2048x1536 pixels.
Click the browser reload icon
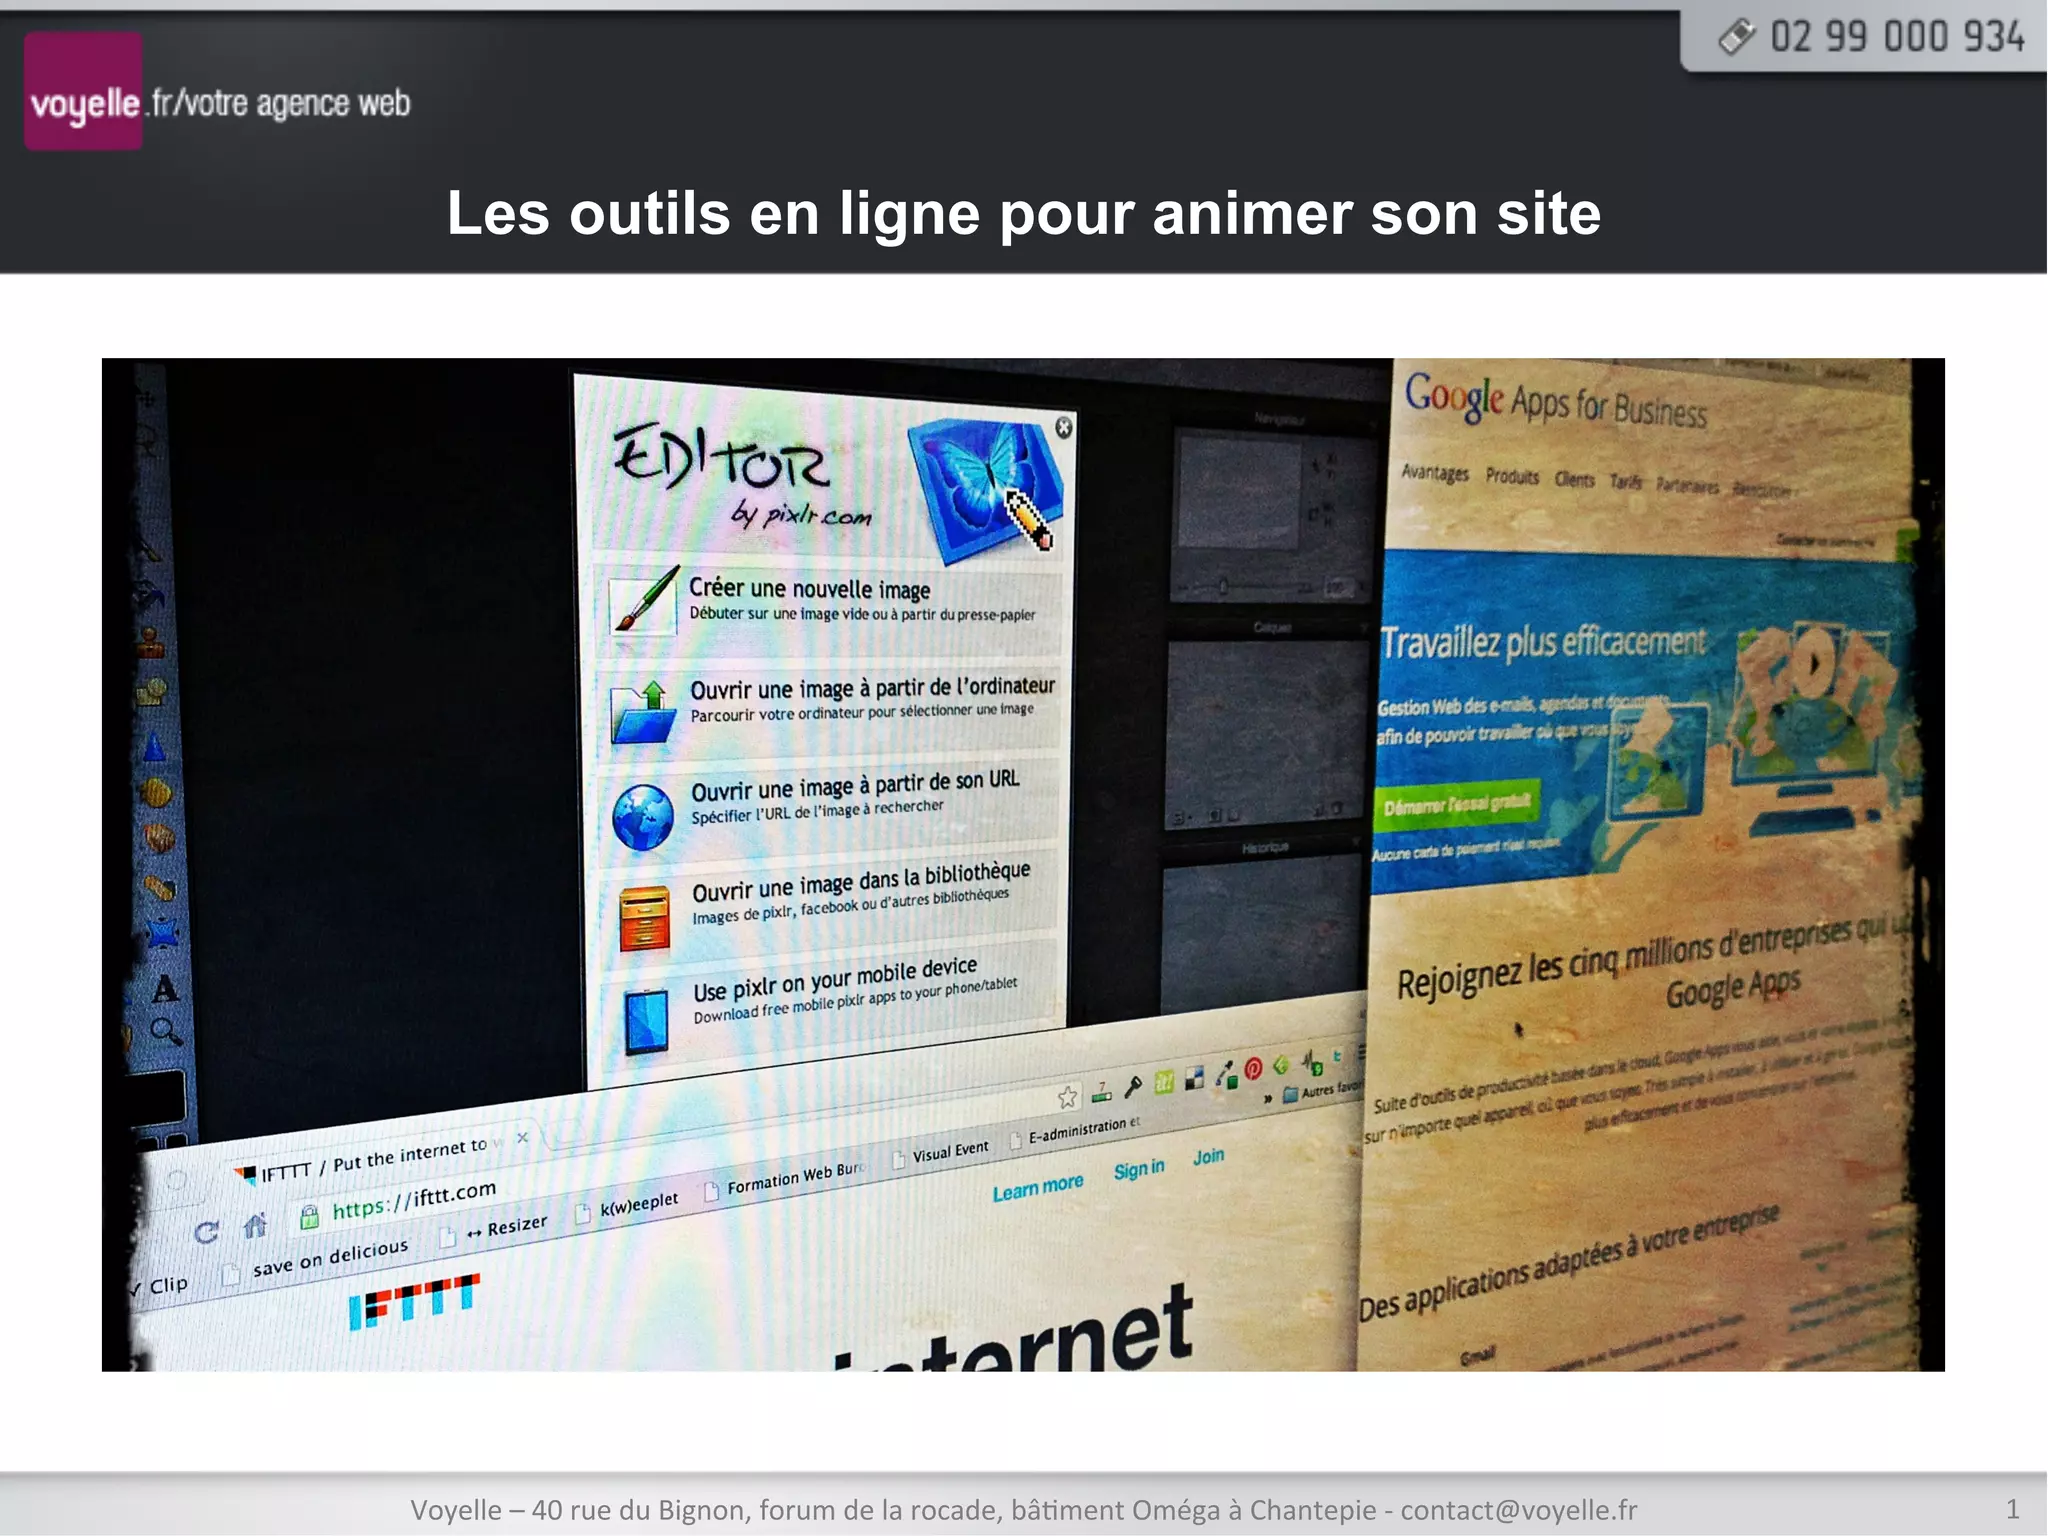(206, 1232)
